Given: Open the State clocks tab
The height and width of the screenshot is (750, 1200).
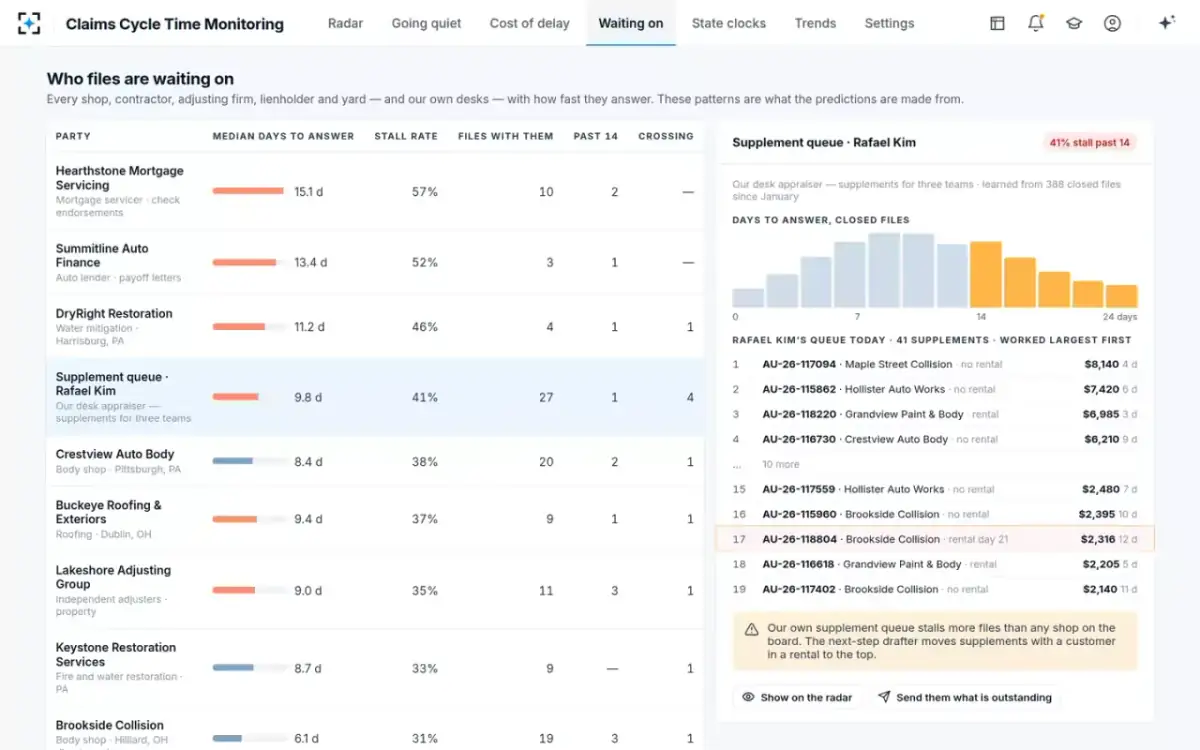Looking at the screenshot, I should pos(729,23).
